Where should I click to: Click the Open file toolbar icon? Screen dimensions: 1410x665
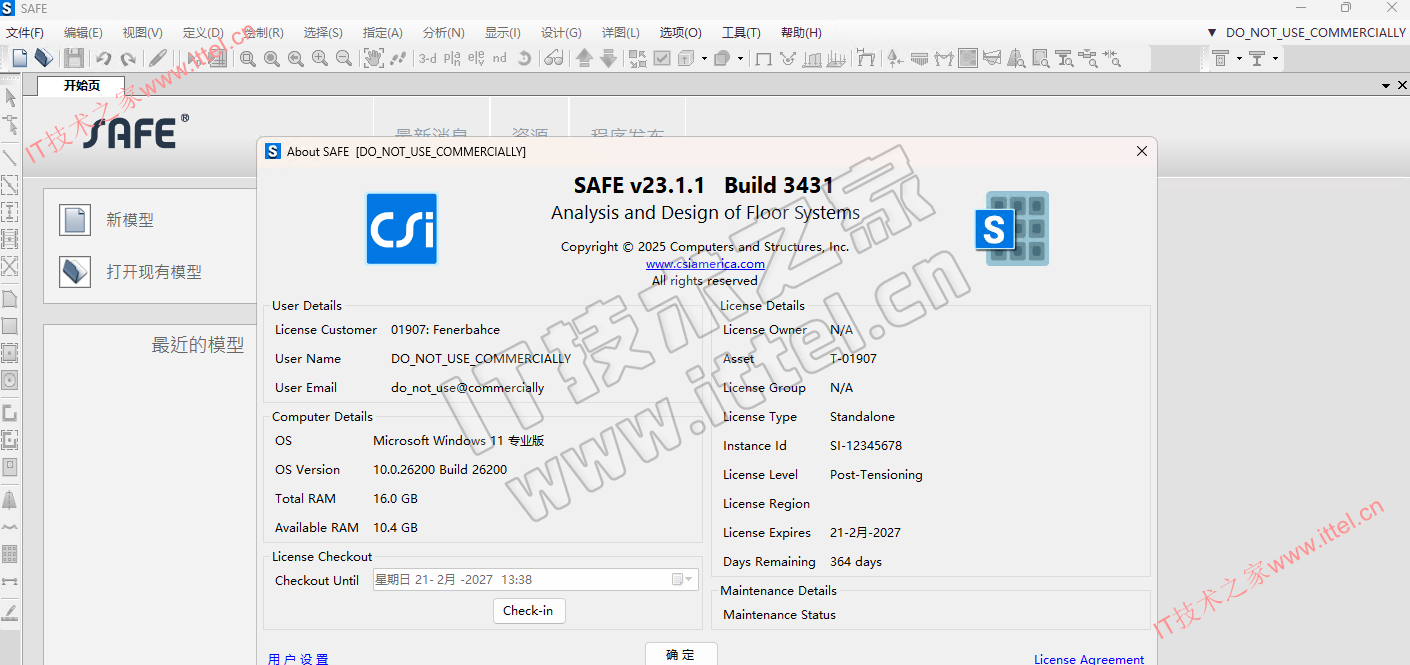(43, 58)
